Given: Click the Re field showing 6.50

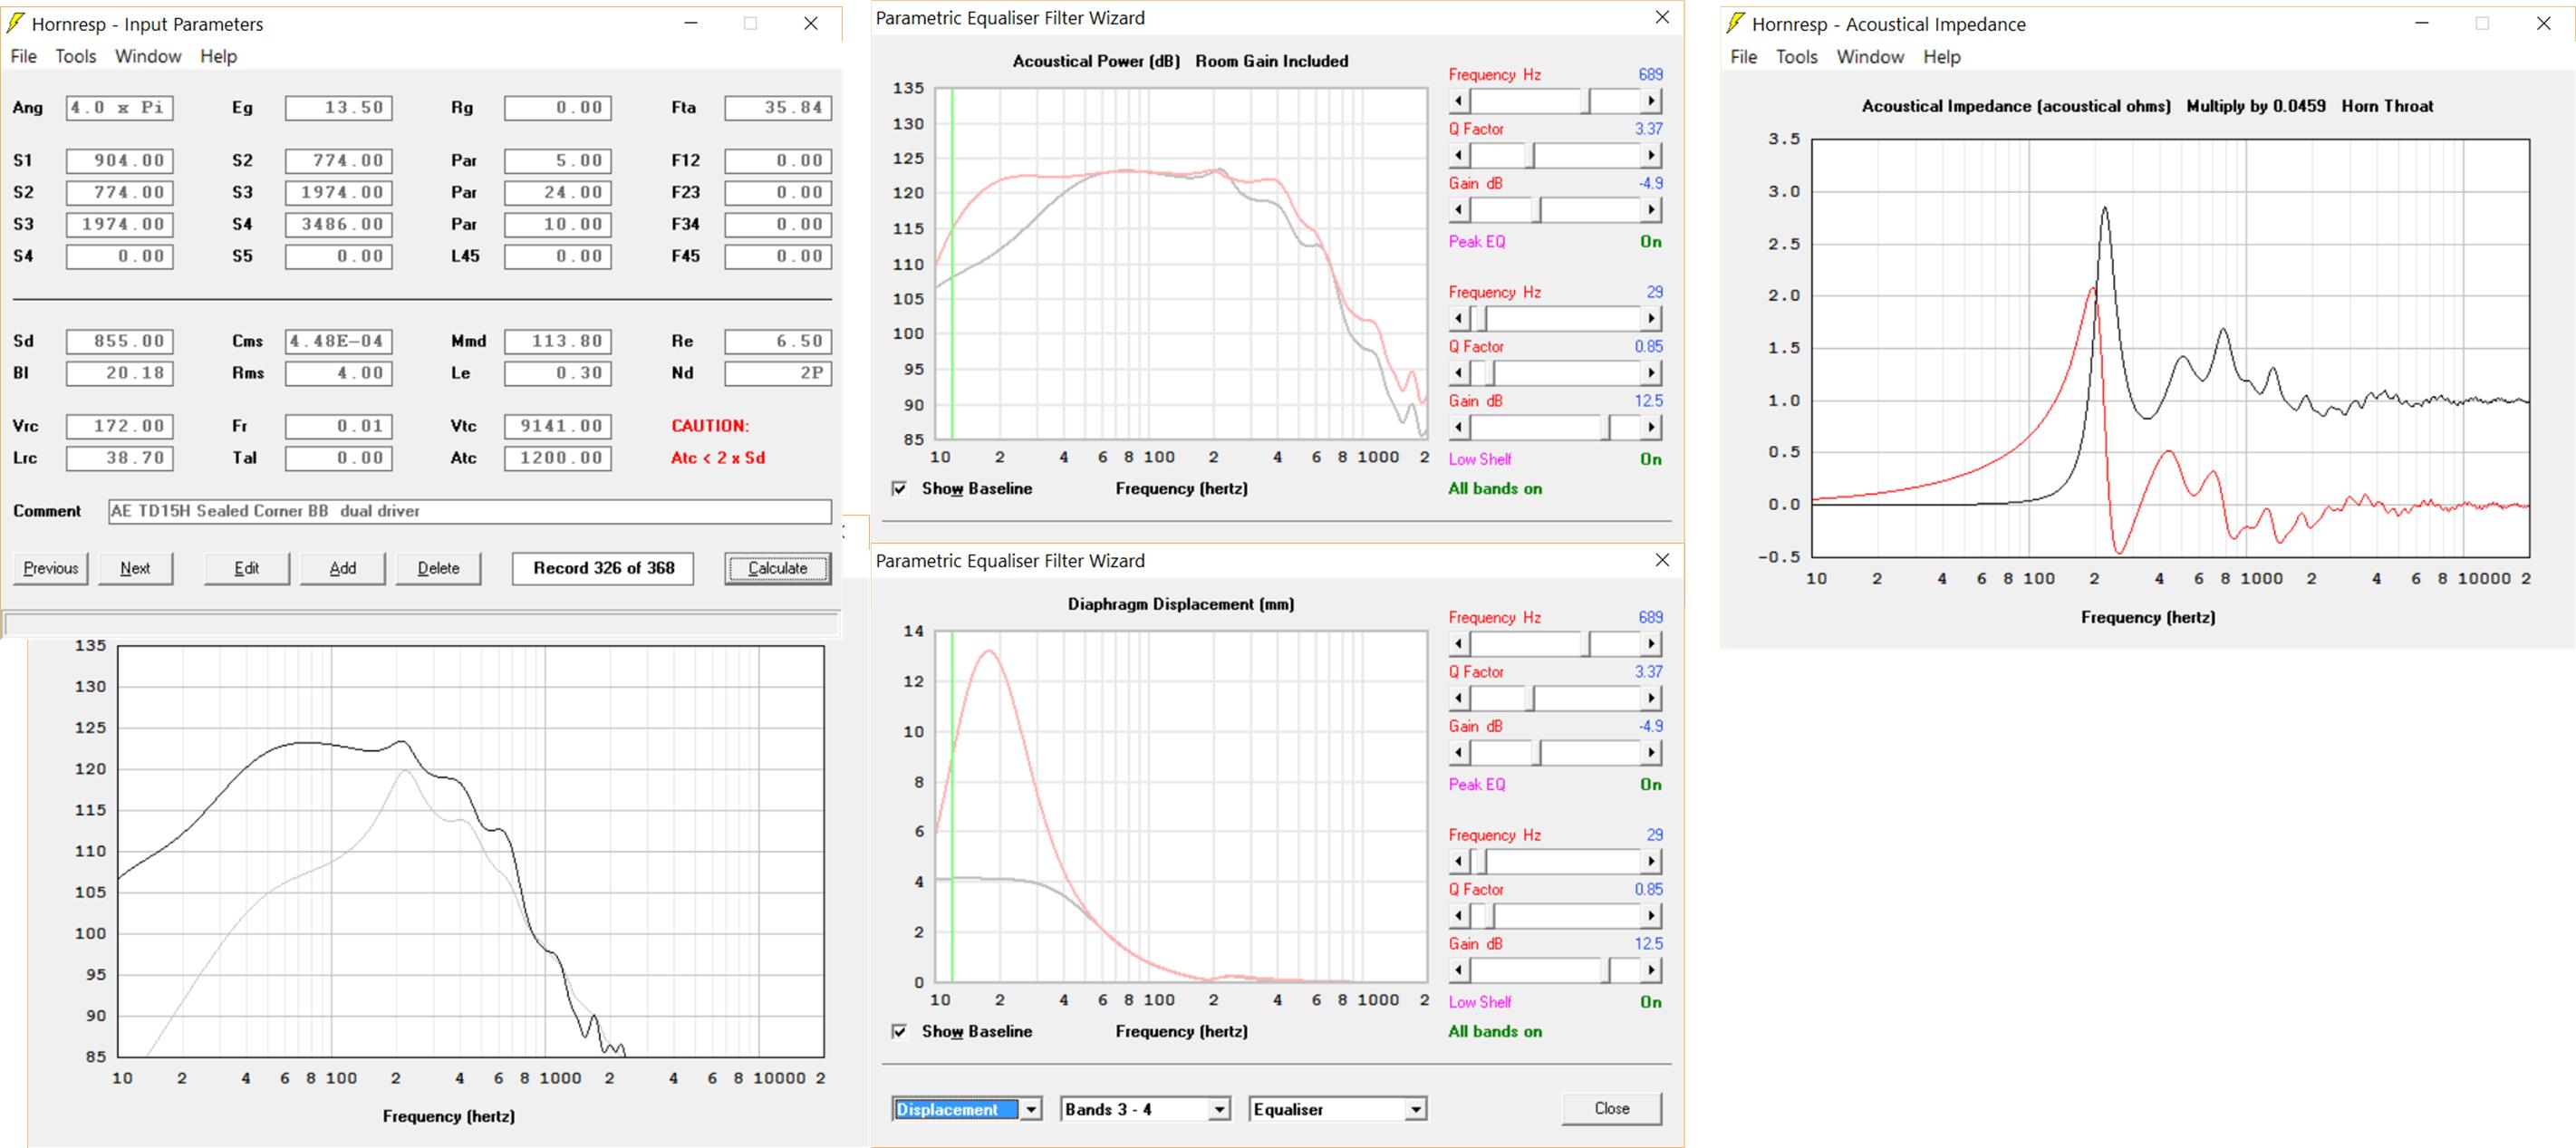Looking at the screenshot, I should coord(778,342).
